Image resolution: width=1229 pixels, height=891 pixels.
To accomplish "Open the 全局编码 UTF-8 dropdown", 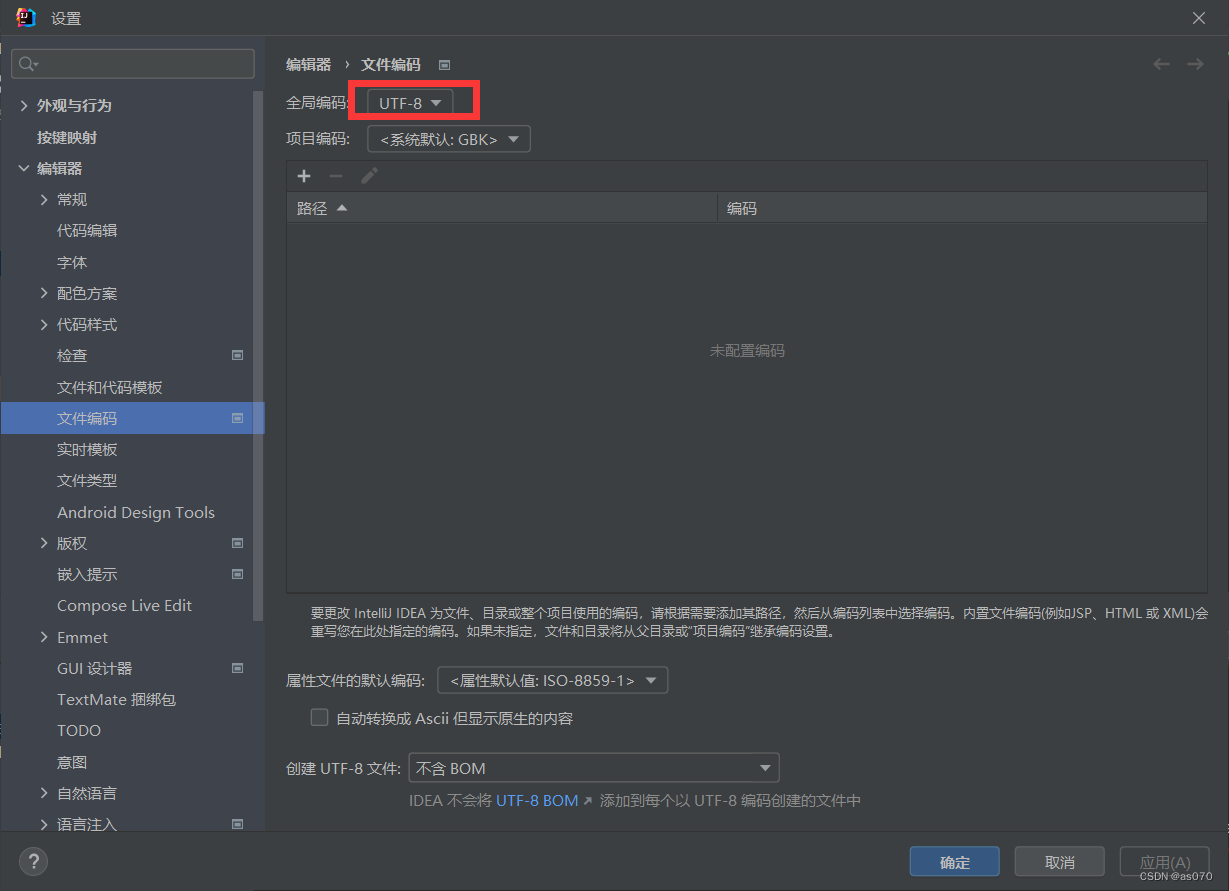I will click(412, 101).
